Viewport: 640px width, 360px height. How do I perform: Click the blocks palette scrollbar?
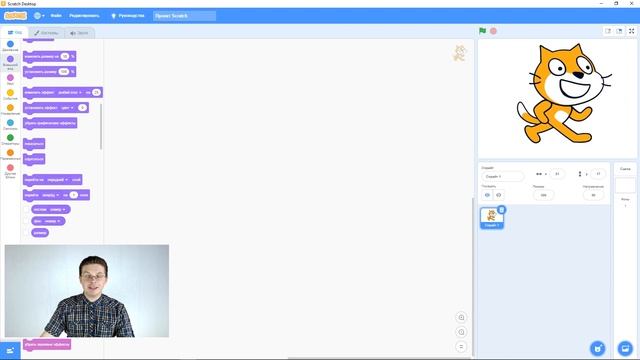pyautogui.click(x=101, y=127)
